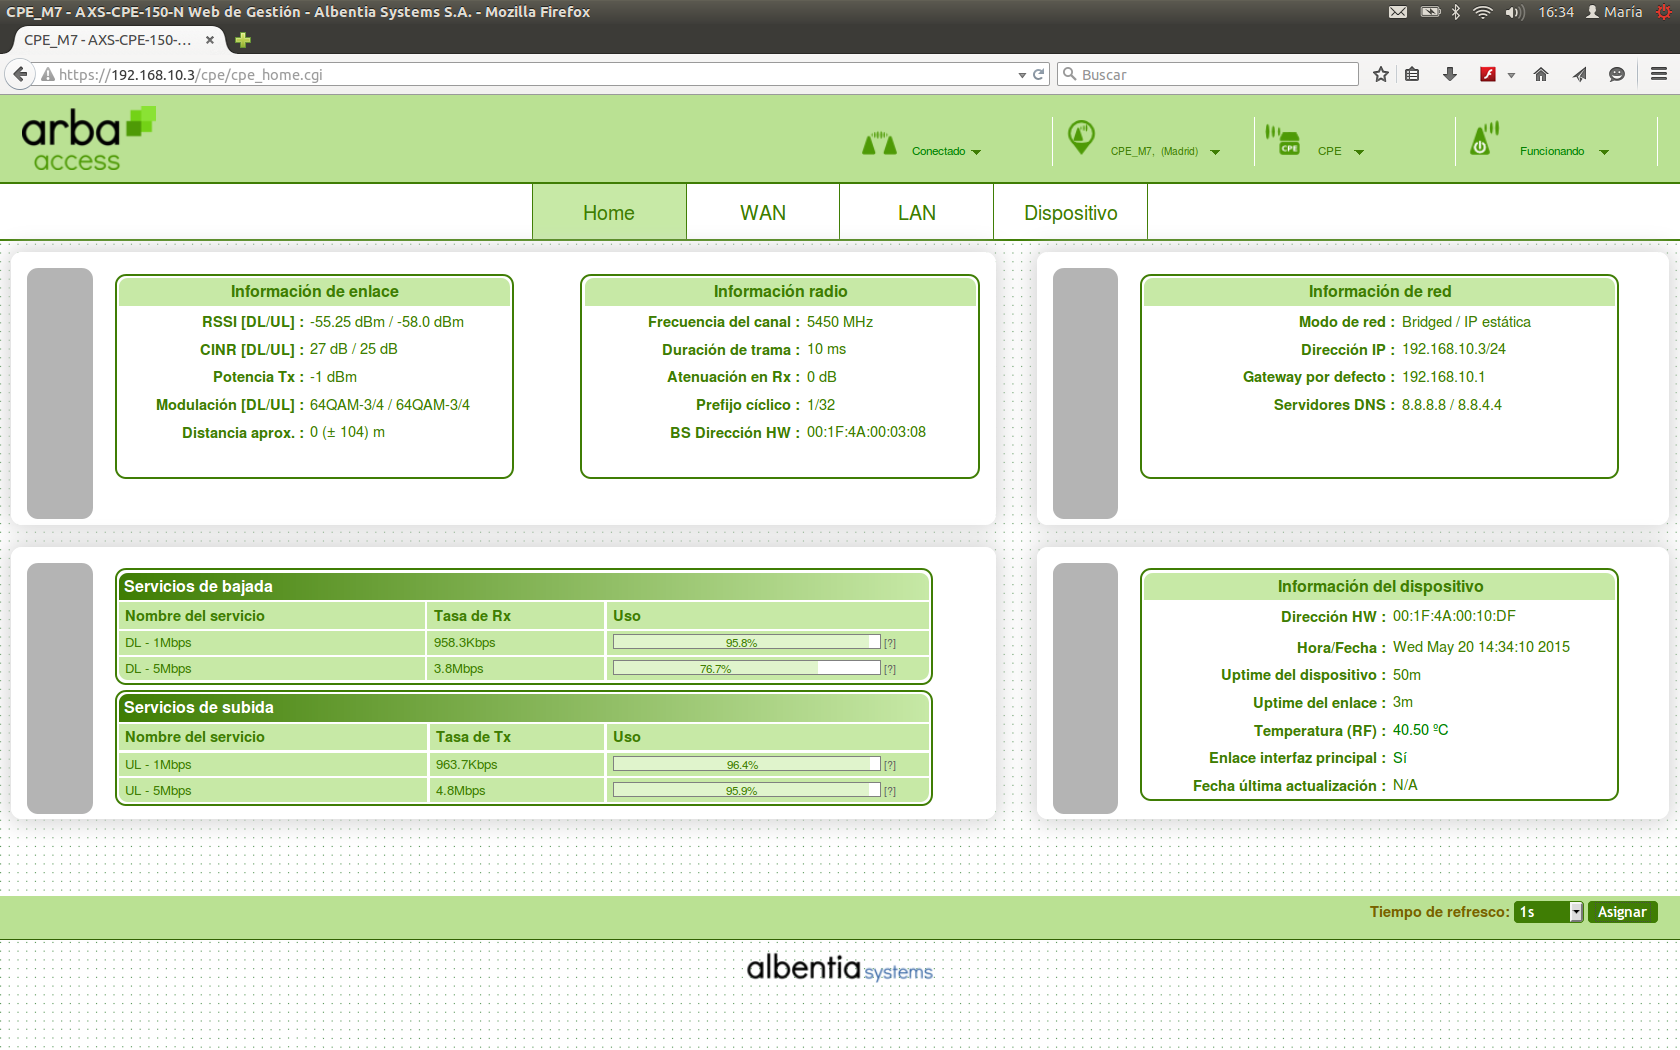This screenshot has width=1680, height=1050.
Task: Click the arba access logo
Action: click(88, 140)
